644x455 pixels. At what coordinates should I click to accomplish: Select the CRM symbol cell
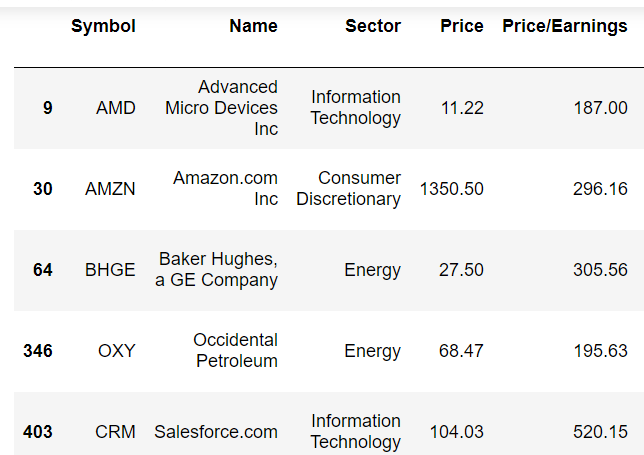coord(116,432)
